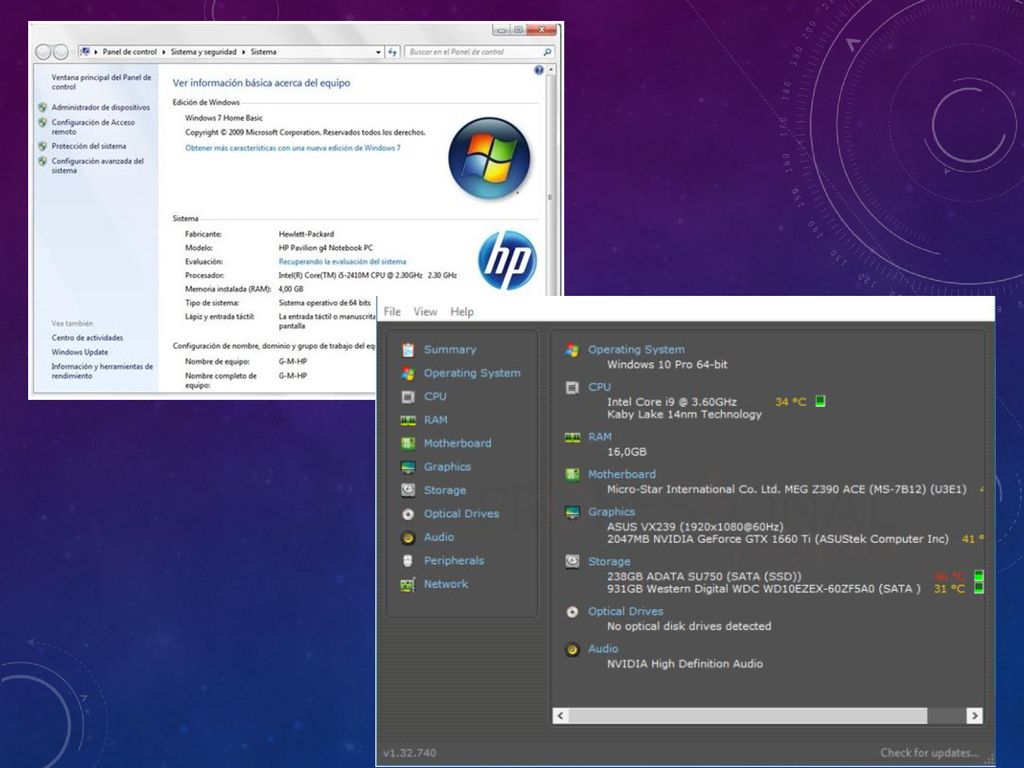
Task: Click the blue help question-mark icon in System window
Action: click(x=539, y=71)
